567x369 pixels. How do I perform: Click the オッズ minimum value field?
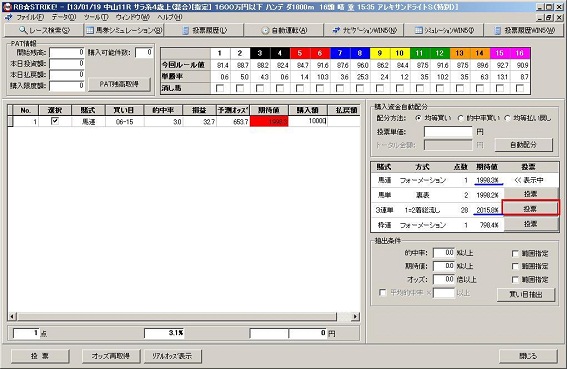(x=444, y=279)
